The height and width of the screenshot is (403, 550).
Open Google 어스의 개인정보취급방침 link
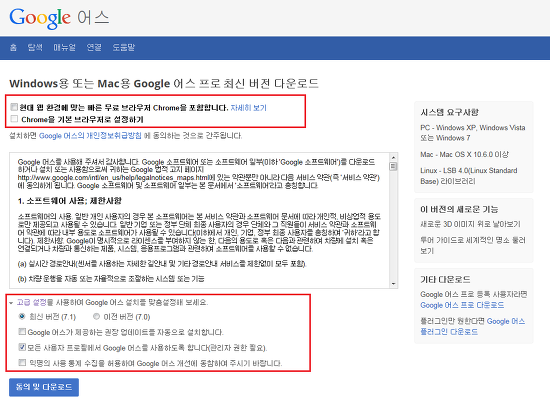[90, 136]
